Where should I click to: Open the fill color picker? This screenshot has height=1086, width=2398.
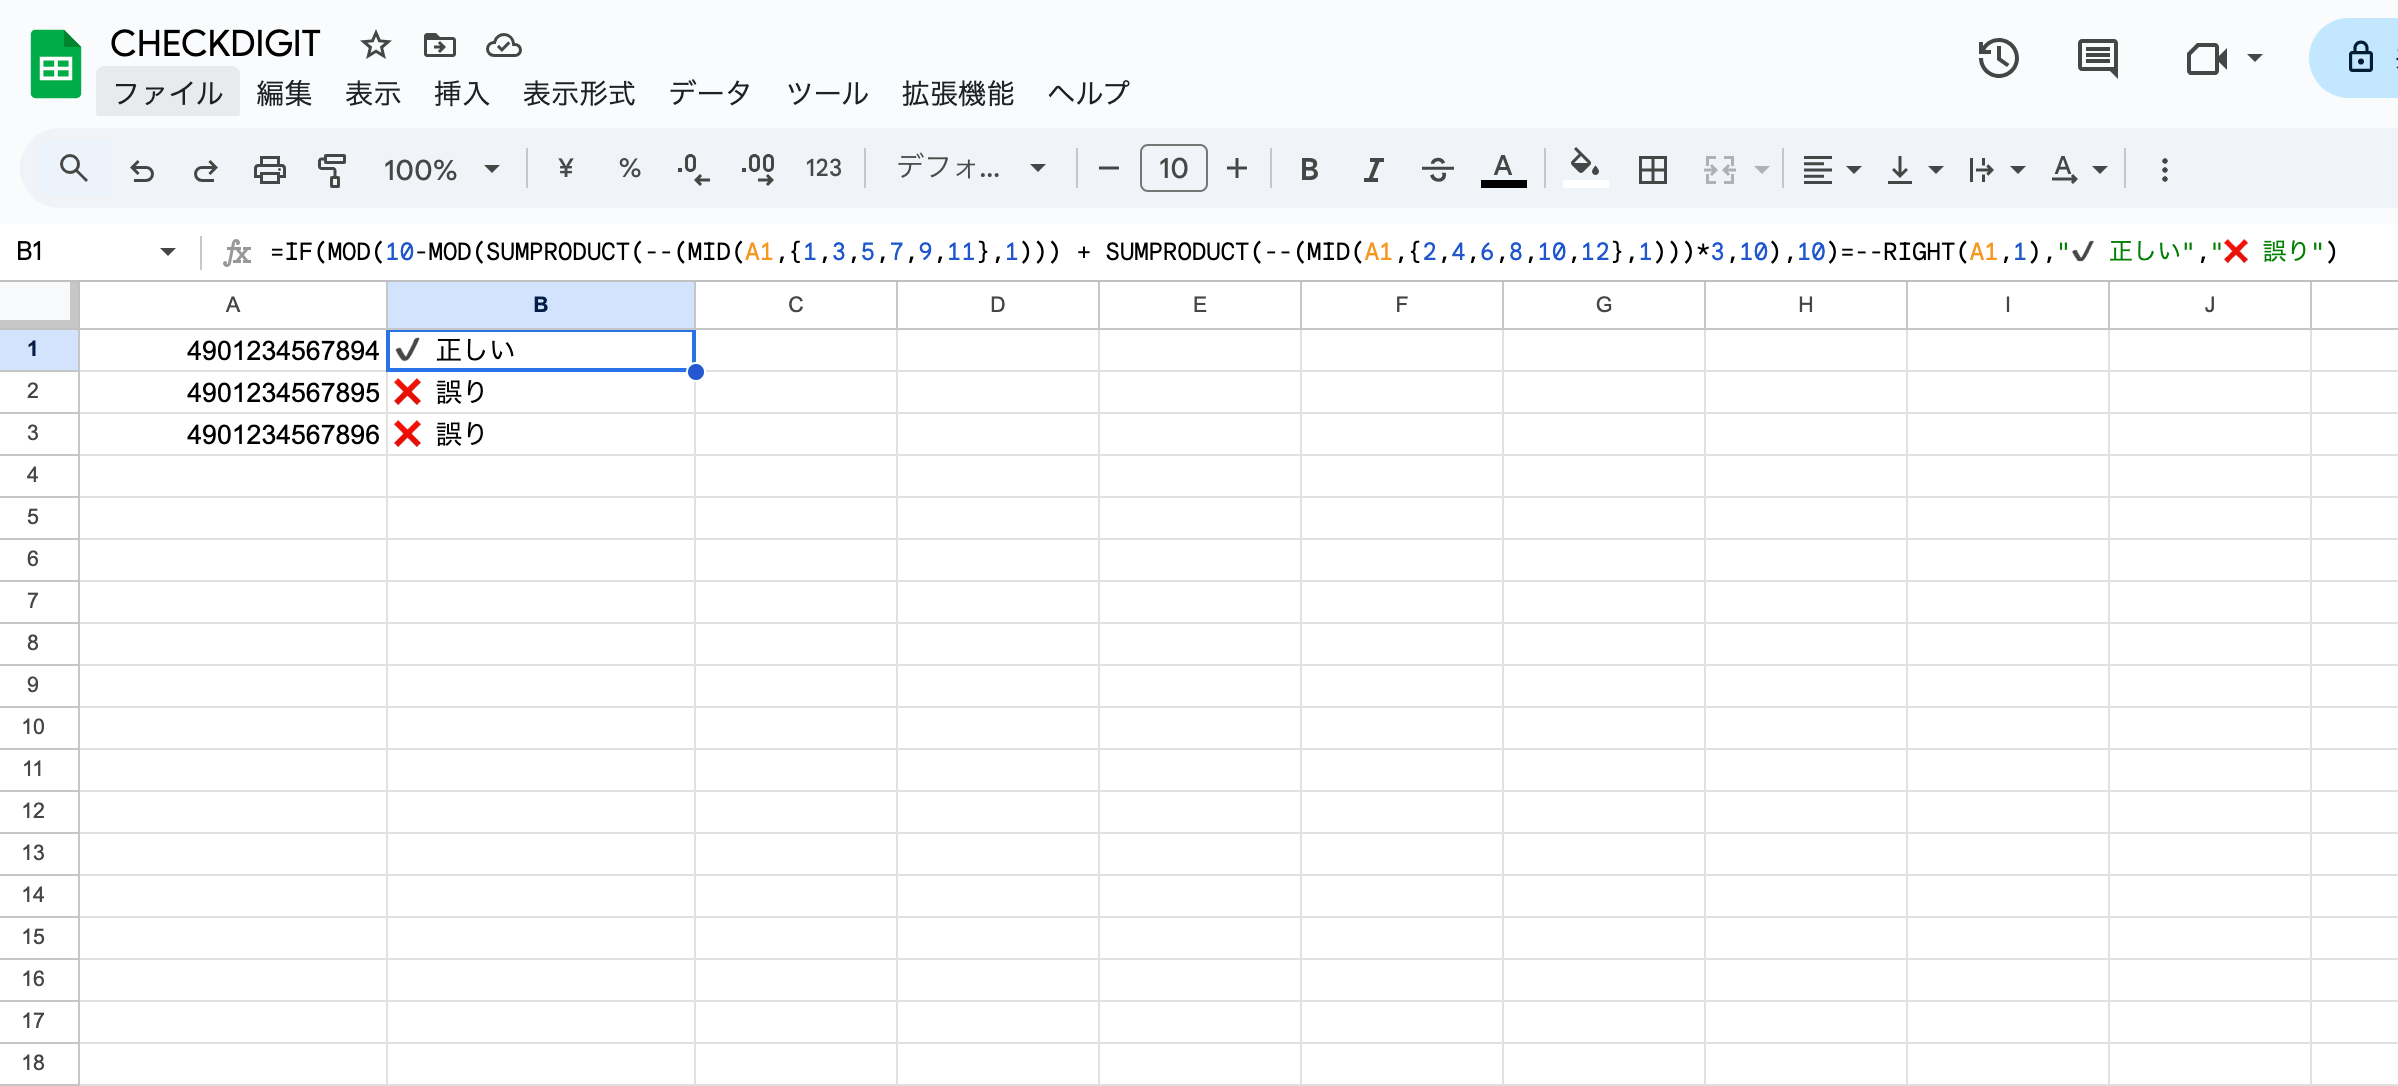[1583, 169]
